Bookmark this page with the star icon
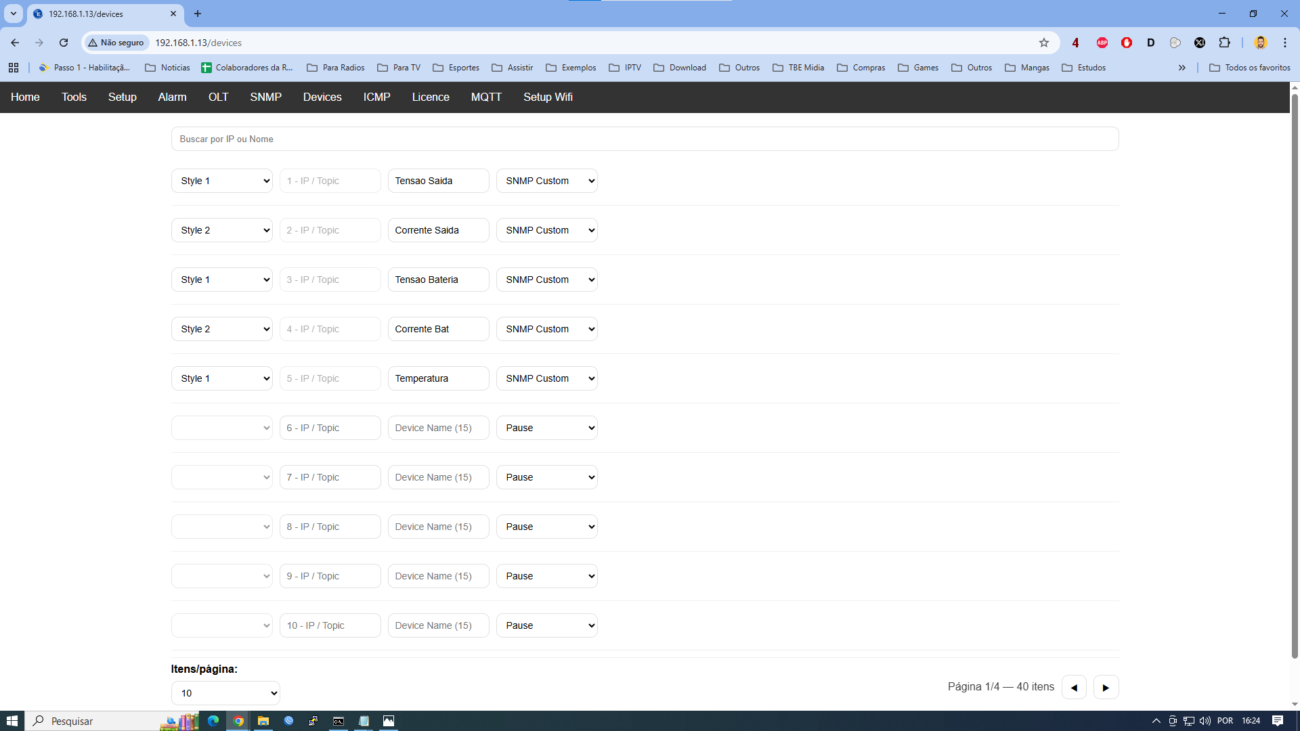This screenshot has height=731, width=1300. 1044,43
